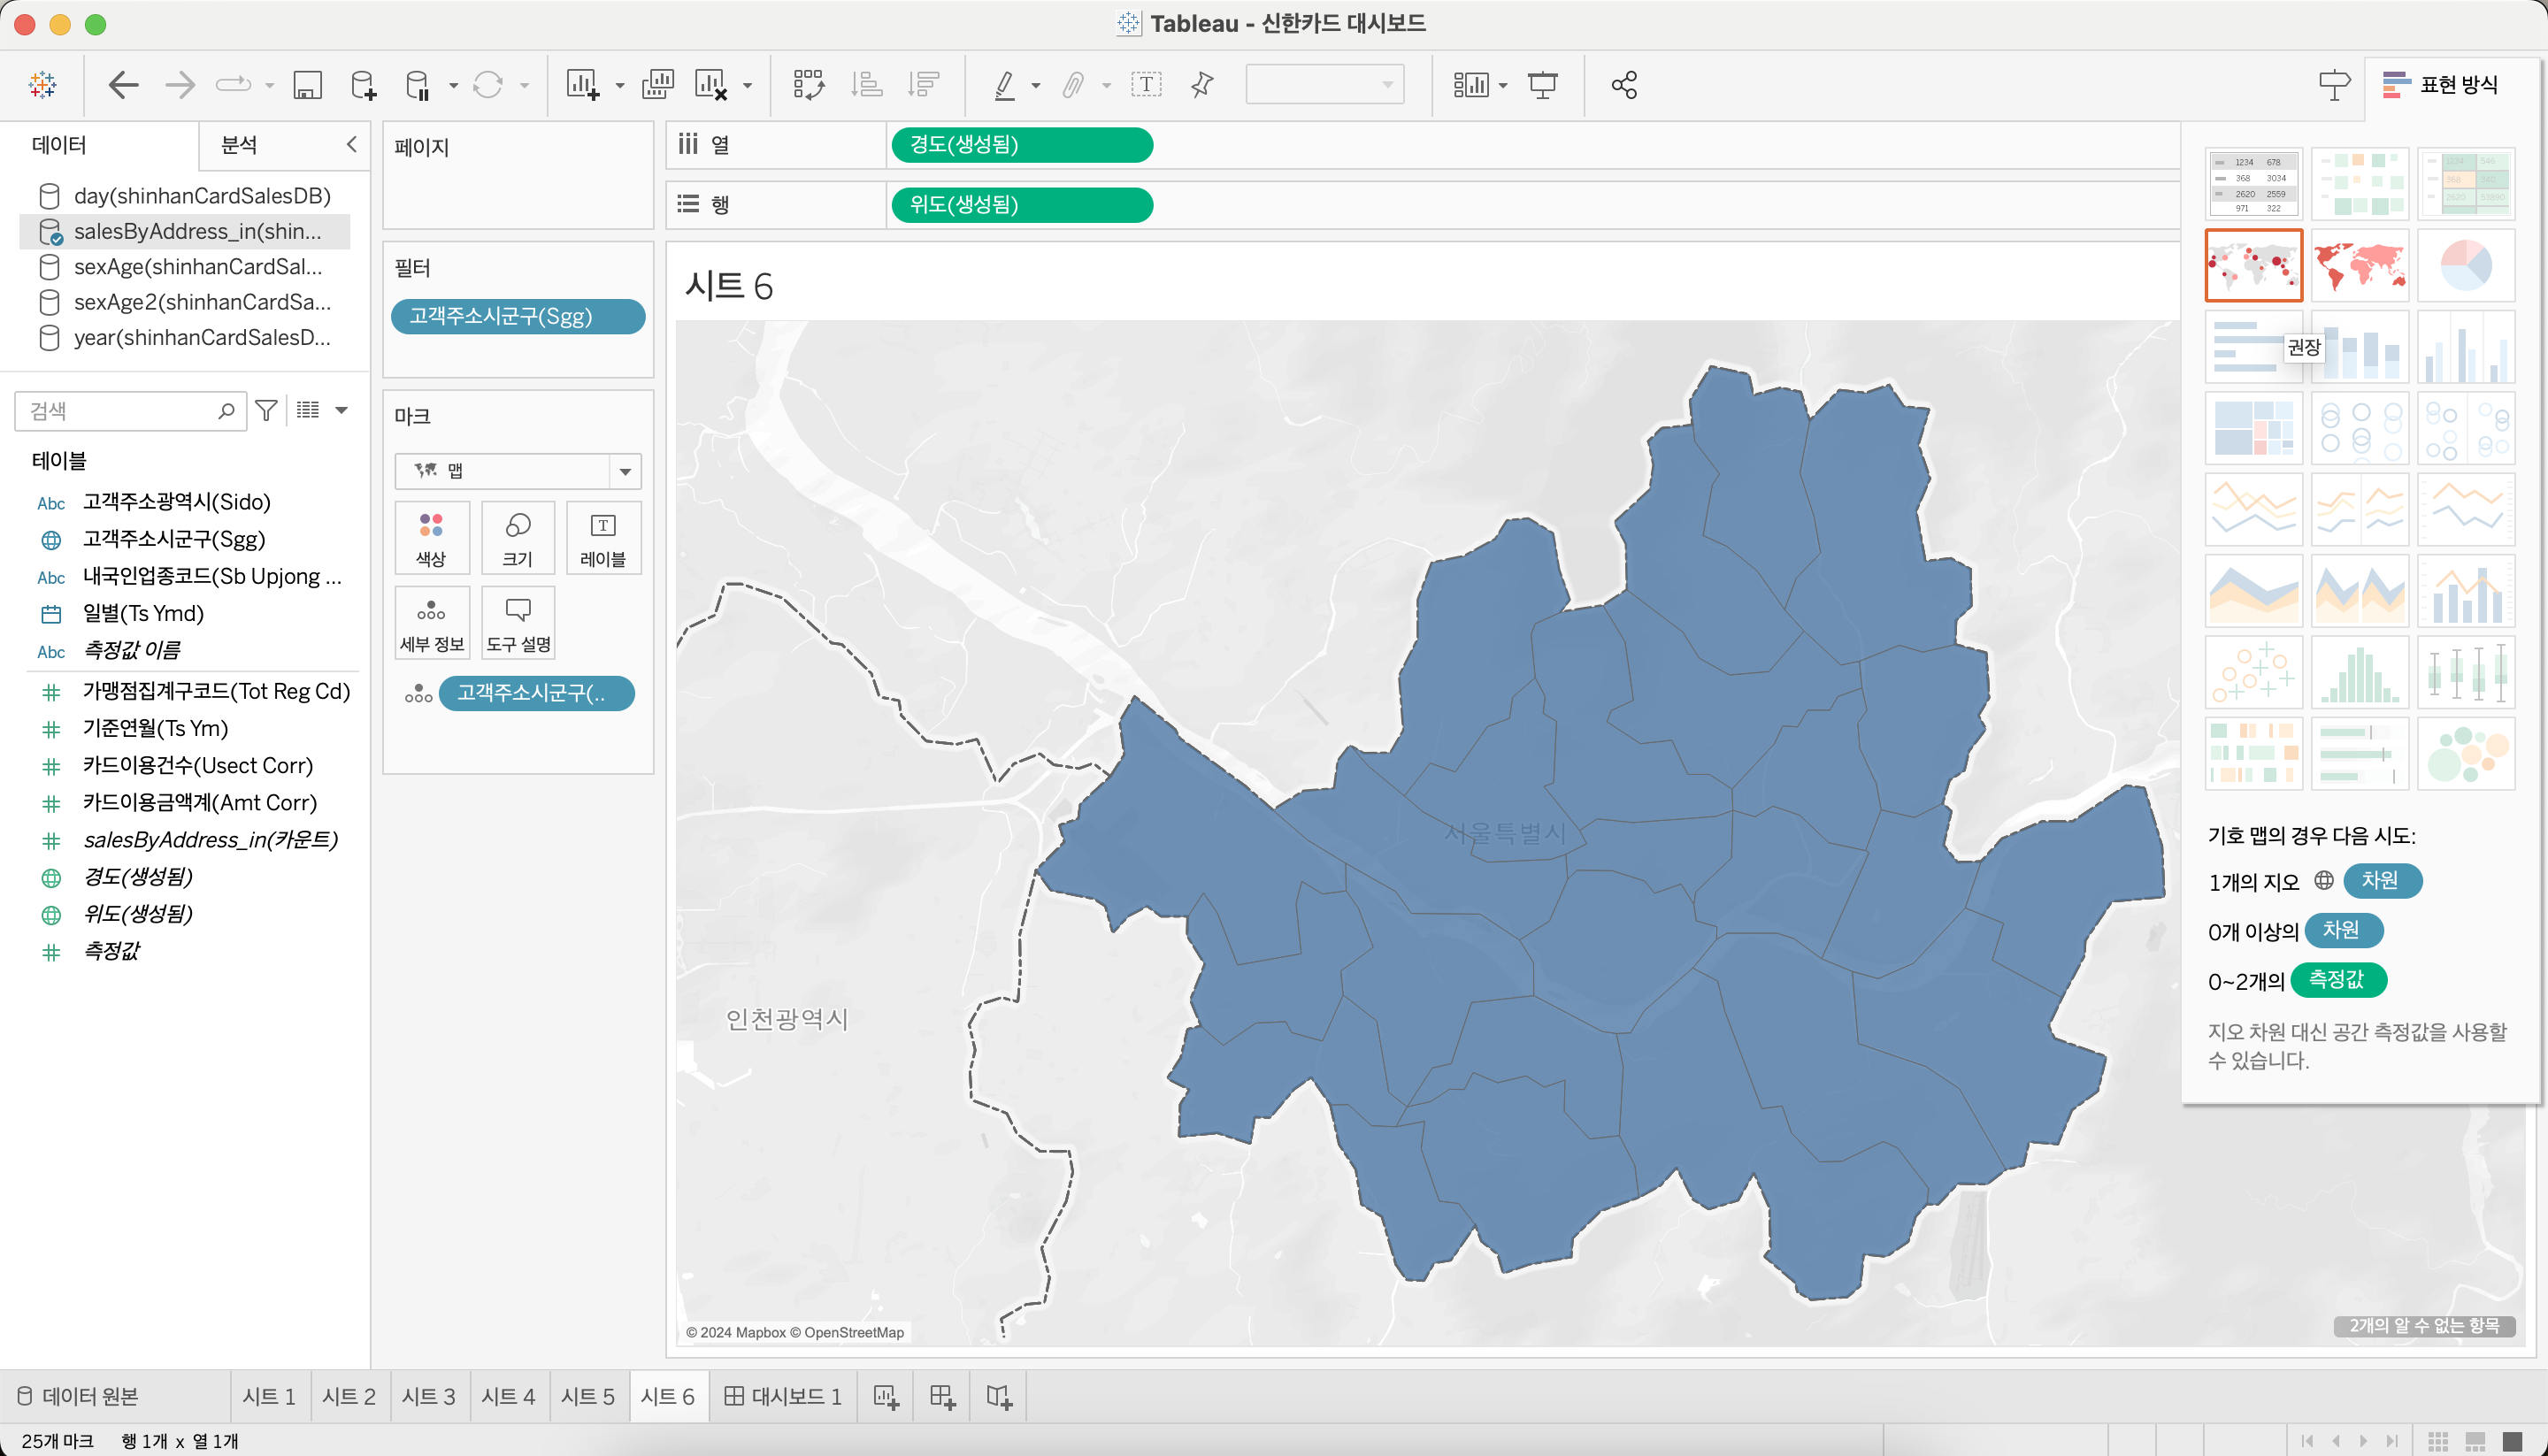Switch to the 대시보드 1 tab
The height and width of the screenshot is (1456, 2548).
(x=783, y=1397)
